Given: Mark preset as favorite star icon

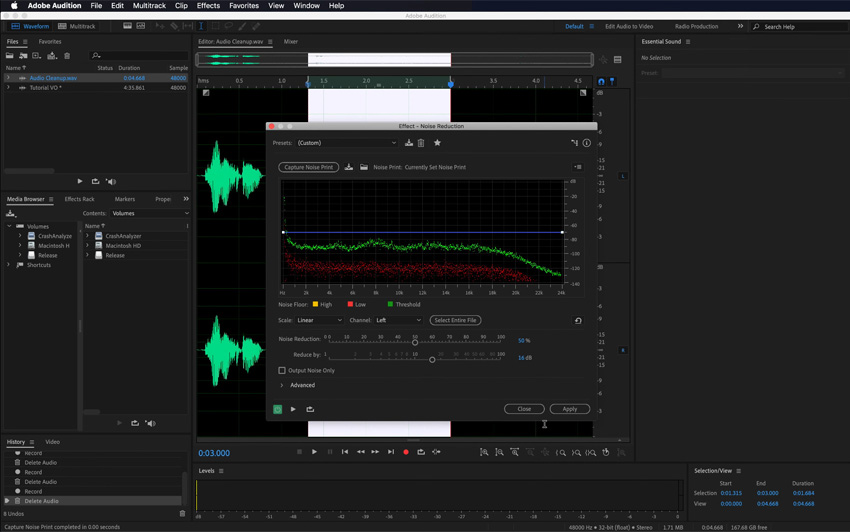Looking at the screenshot, I should [x=437, y=143].
